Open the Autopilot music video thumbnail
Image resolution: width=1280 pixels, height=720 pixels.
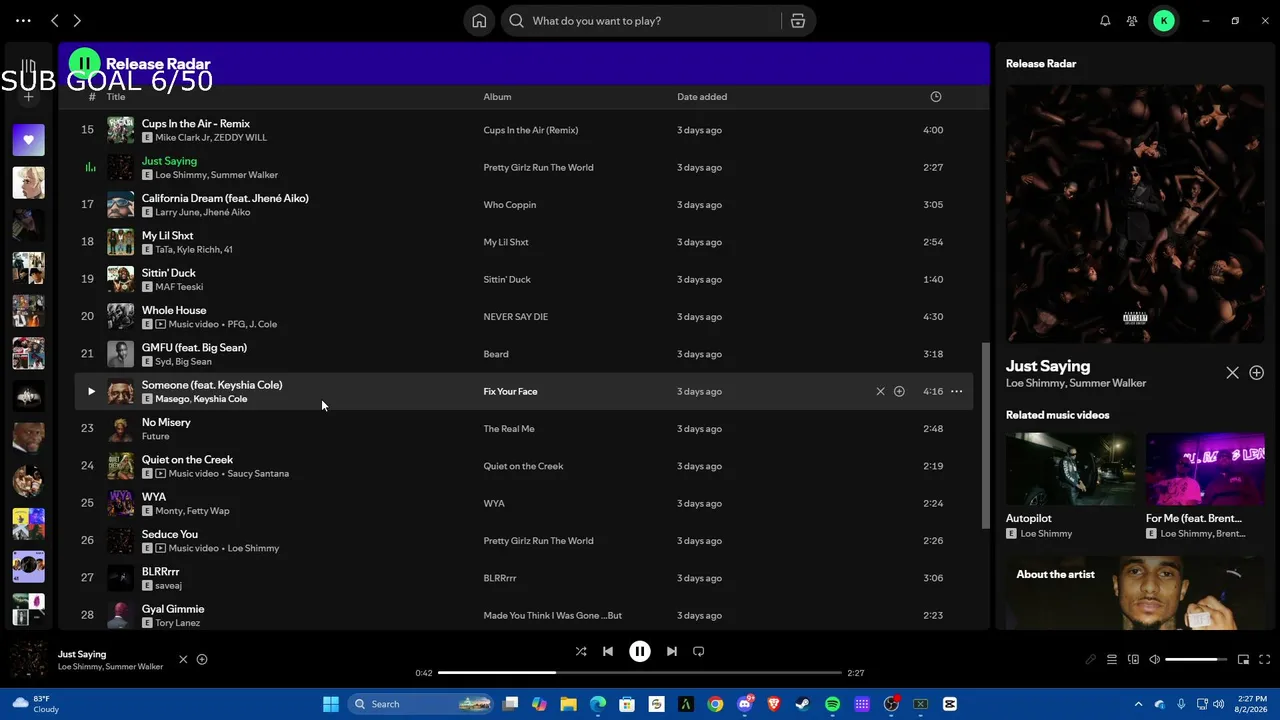(1070, 469)
